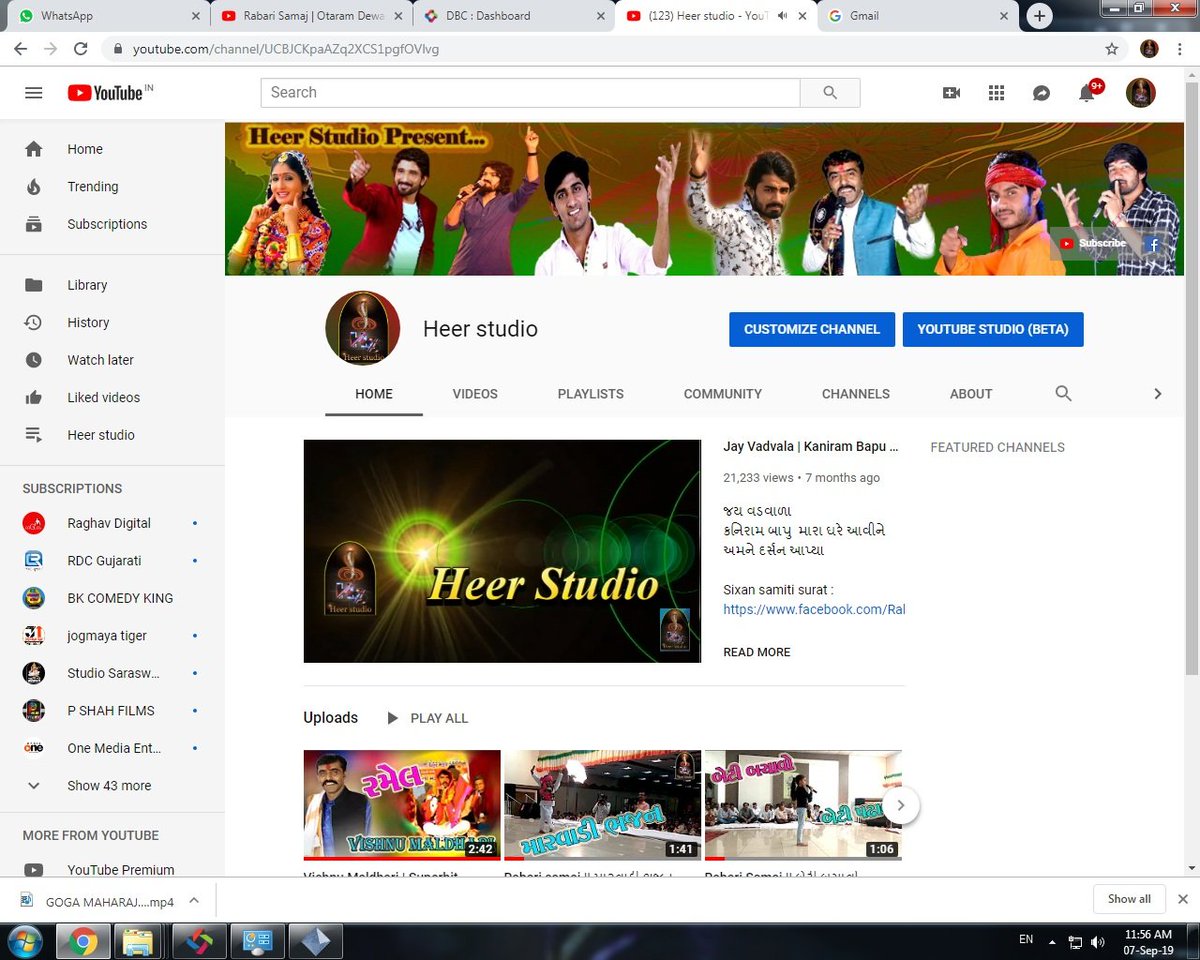The image size is (1200, 960).
Task: Open Watch later list
Action: click(112, 360)
